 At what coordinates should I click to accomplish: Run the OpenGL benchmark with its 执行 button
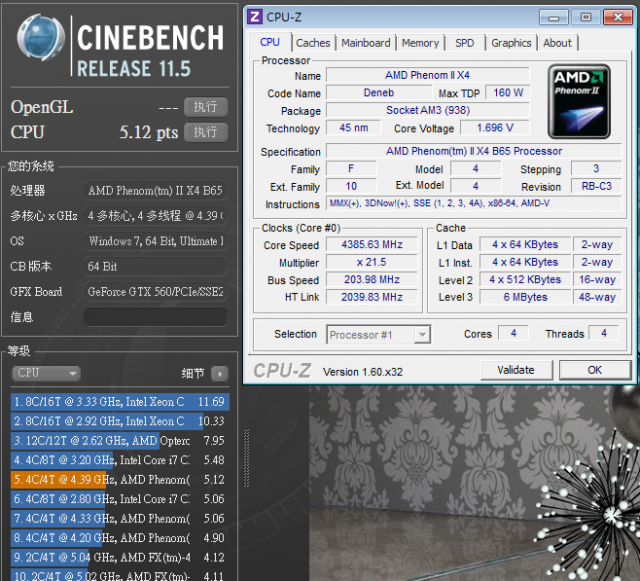(x=206, y=107)
